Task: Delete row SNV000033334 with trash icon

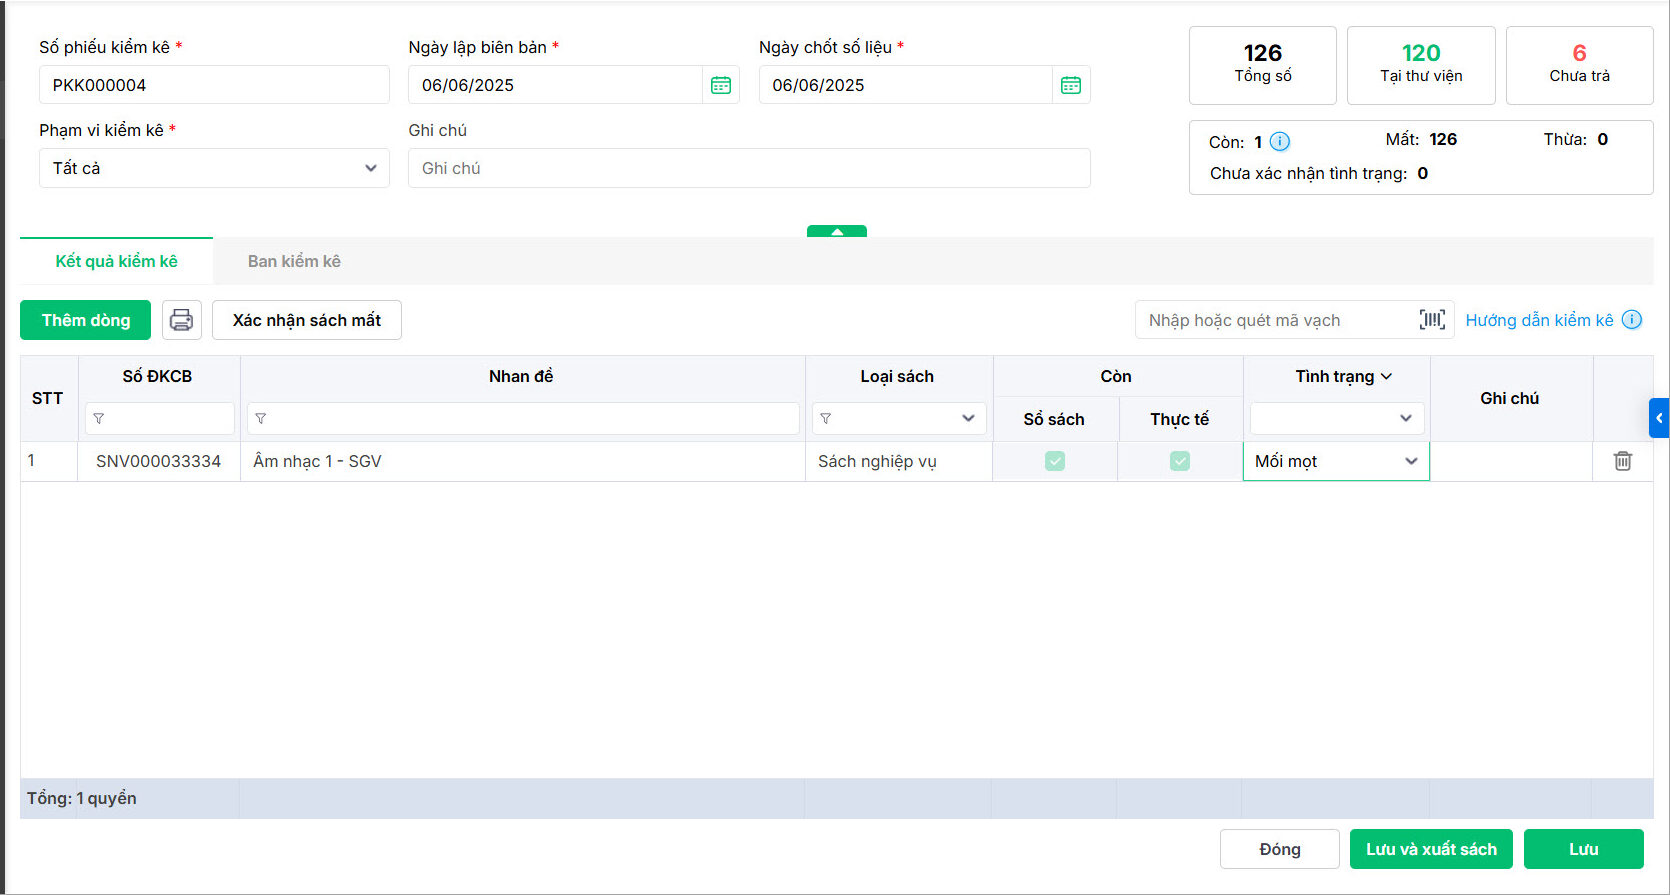Action: 1623,461
